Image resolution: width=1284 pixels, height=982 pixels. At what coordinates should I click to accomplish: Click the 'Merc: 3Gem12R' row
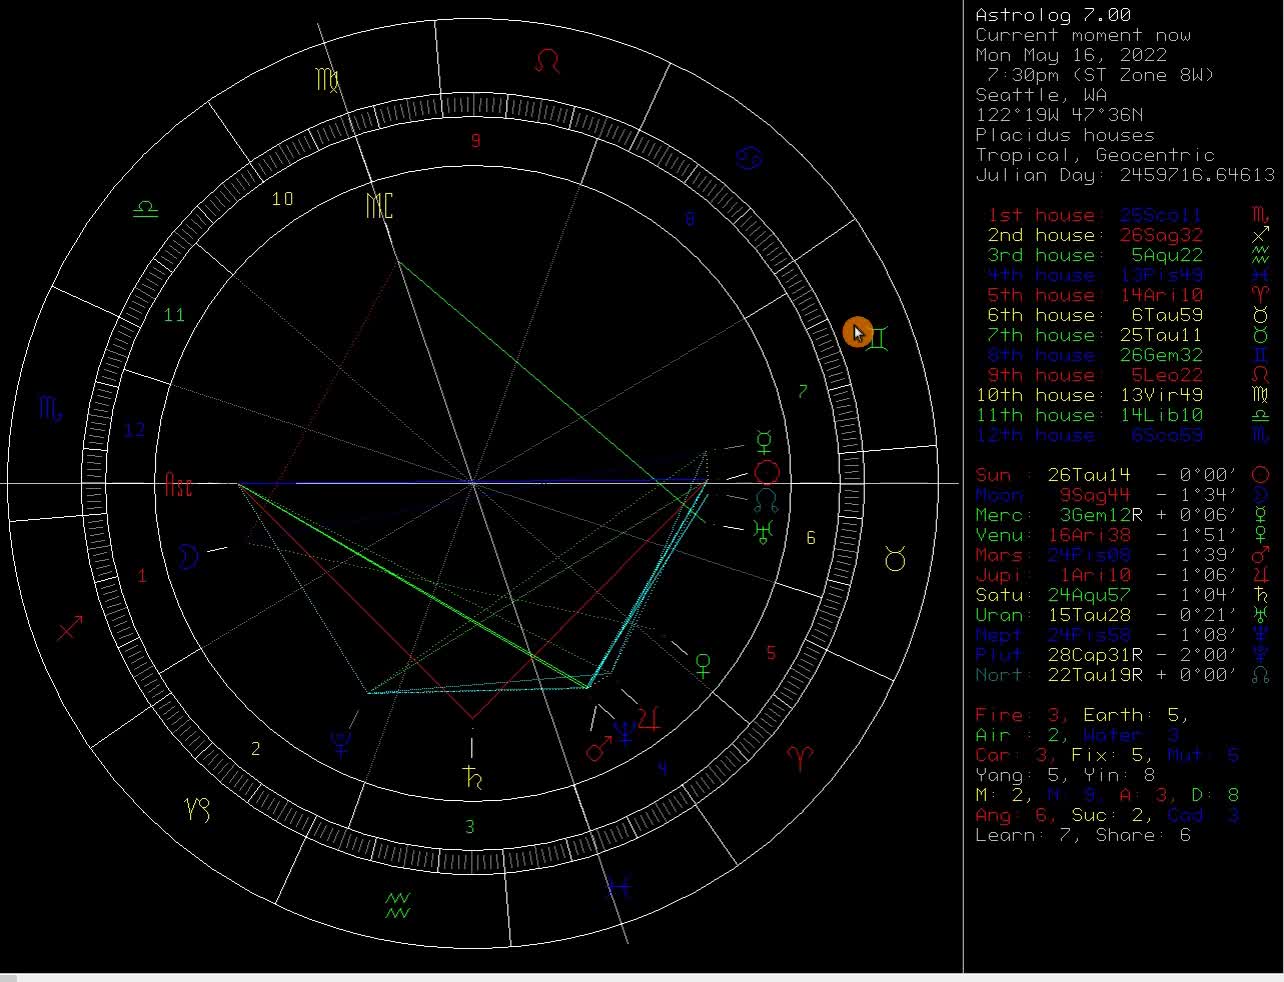(1123, 515)
